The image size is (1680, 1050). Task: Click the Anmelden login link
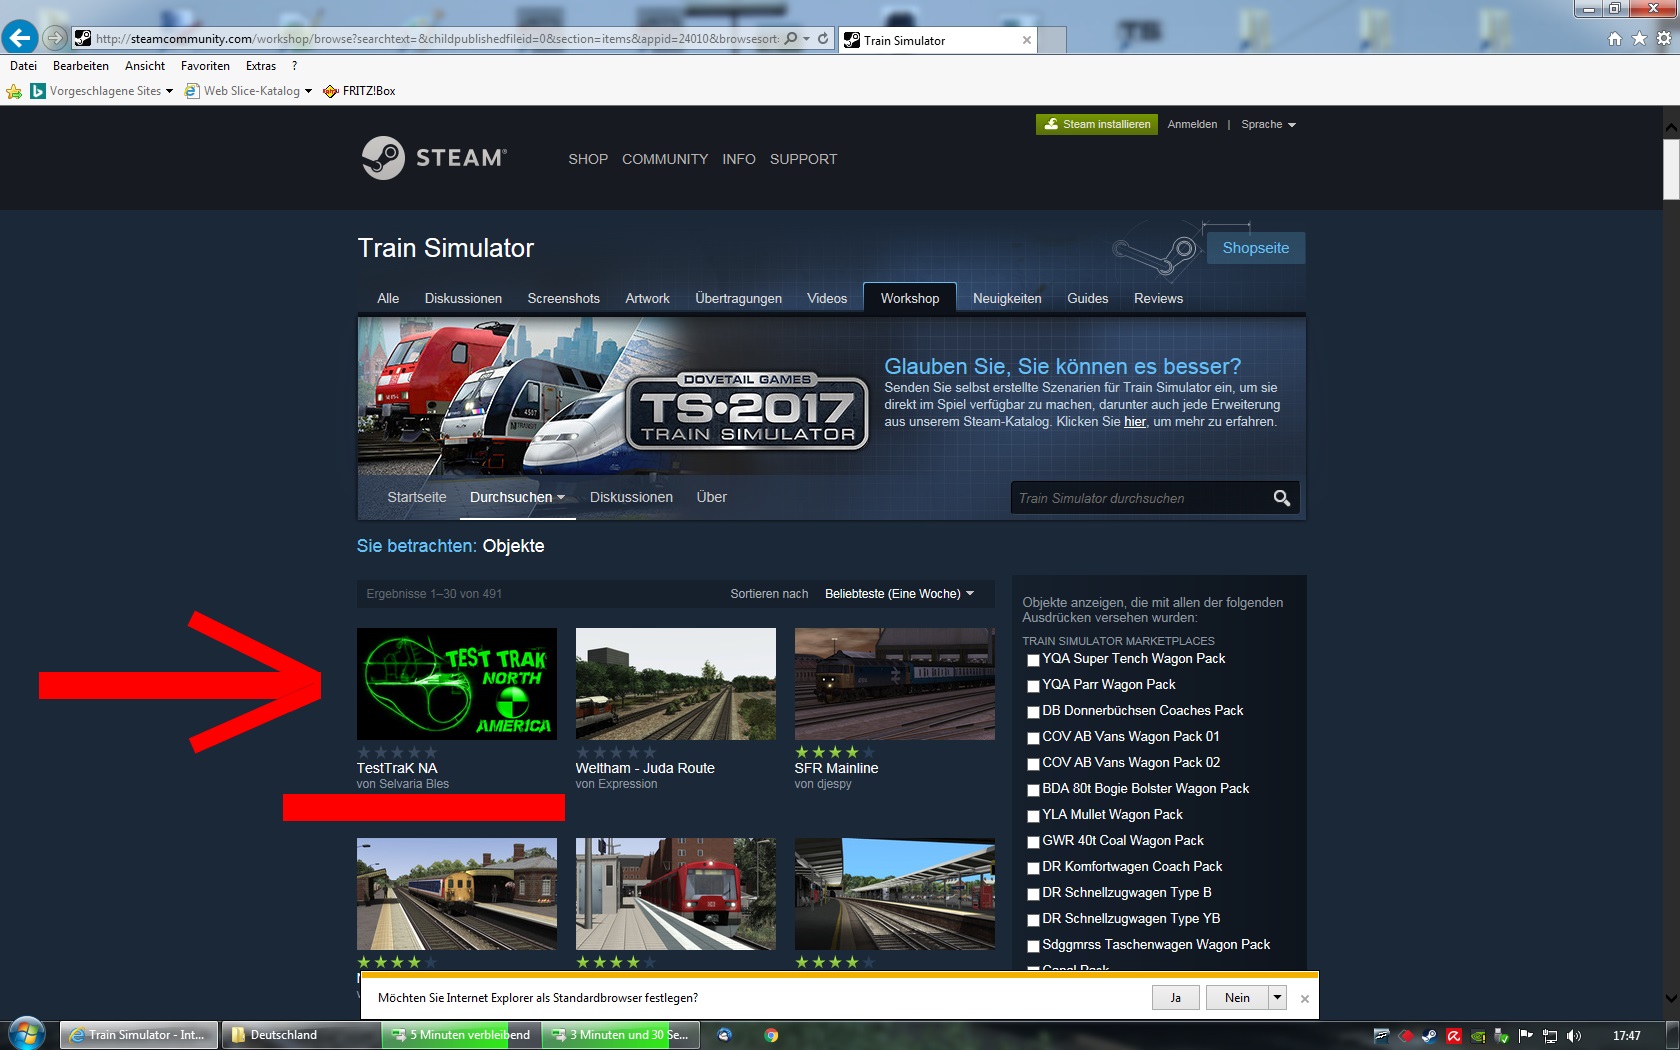point(1192,125)
